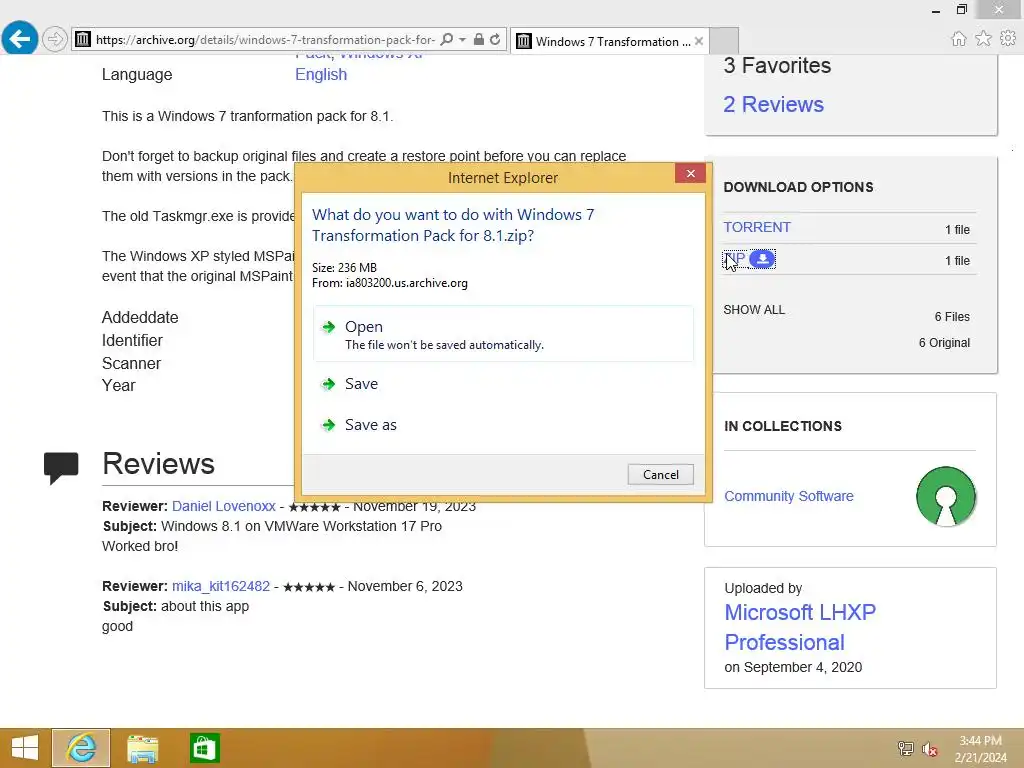Click the search magnifier in address bar

447,39
